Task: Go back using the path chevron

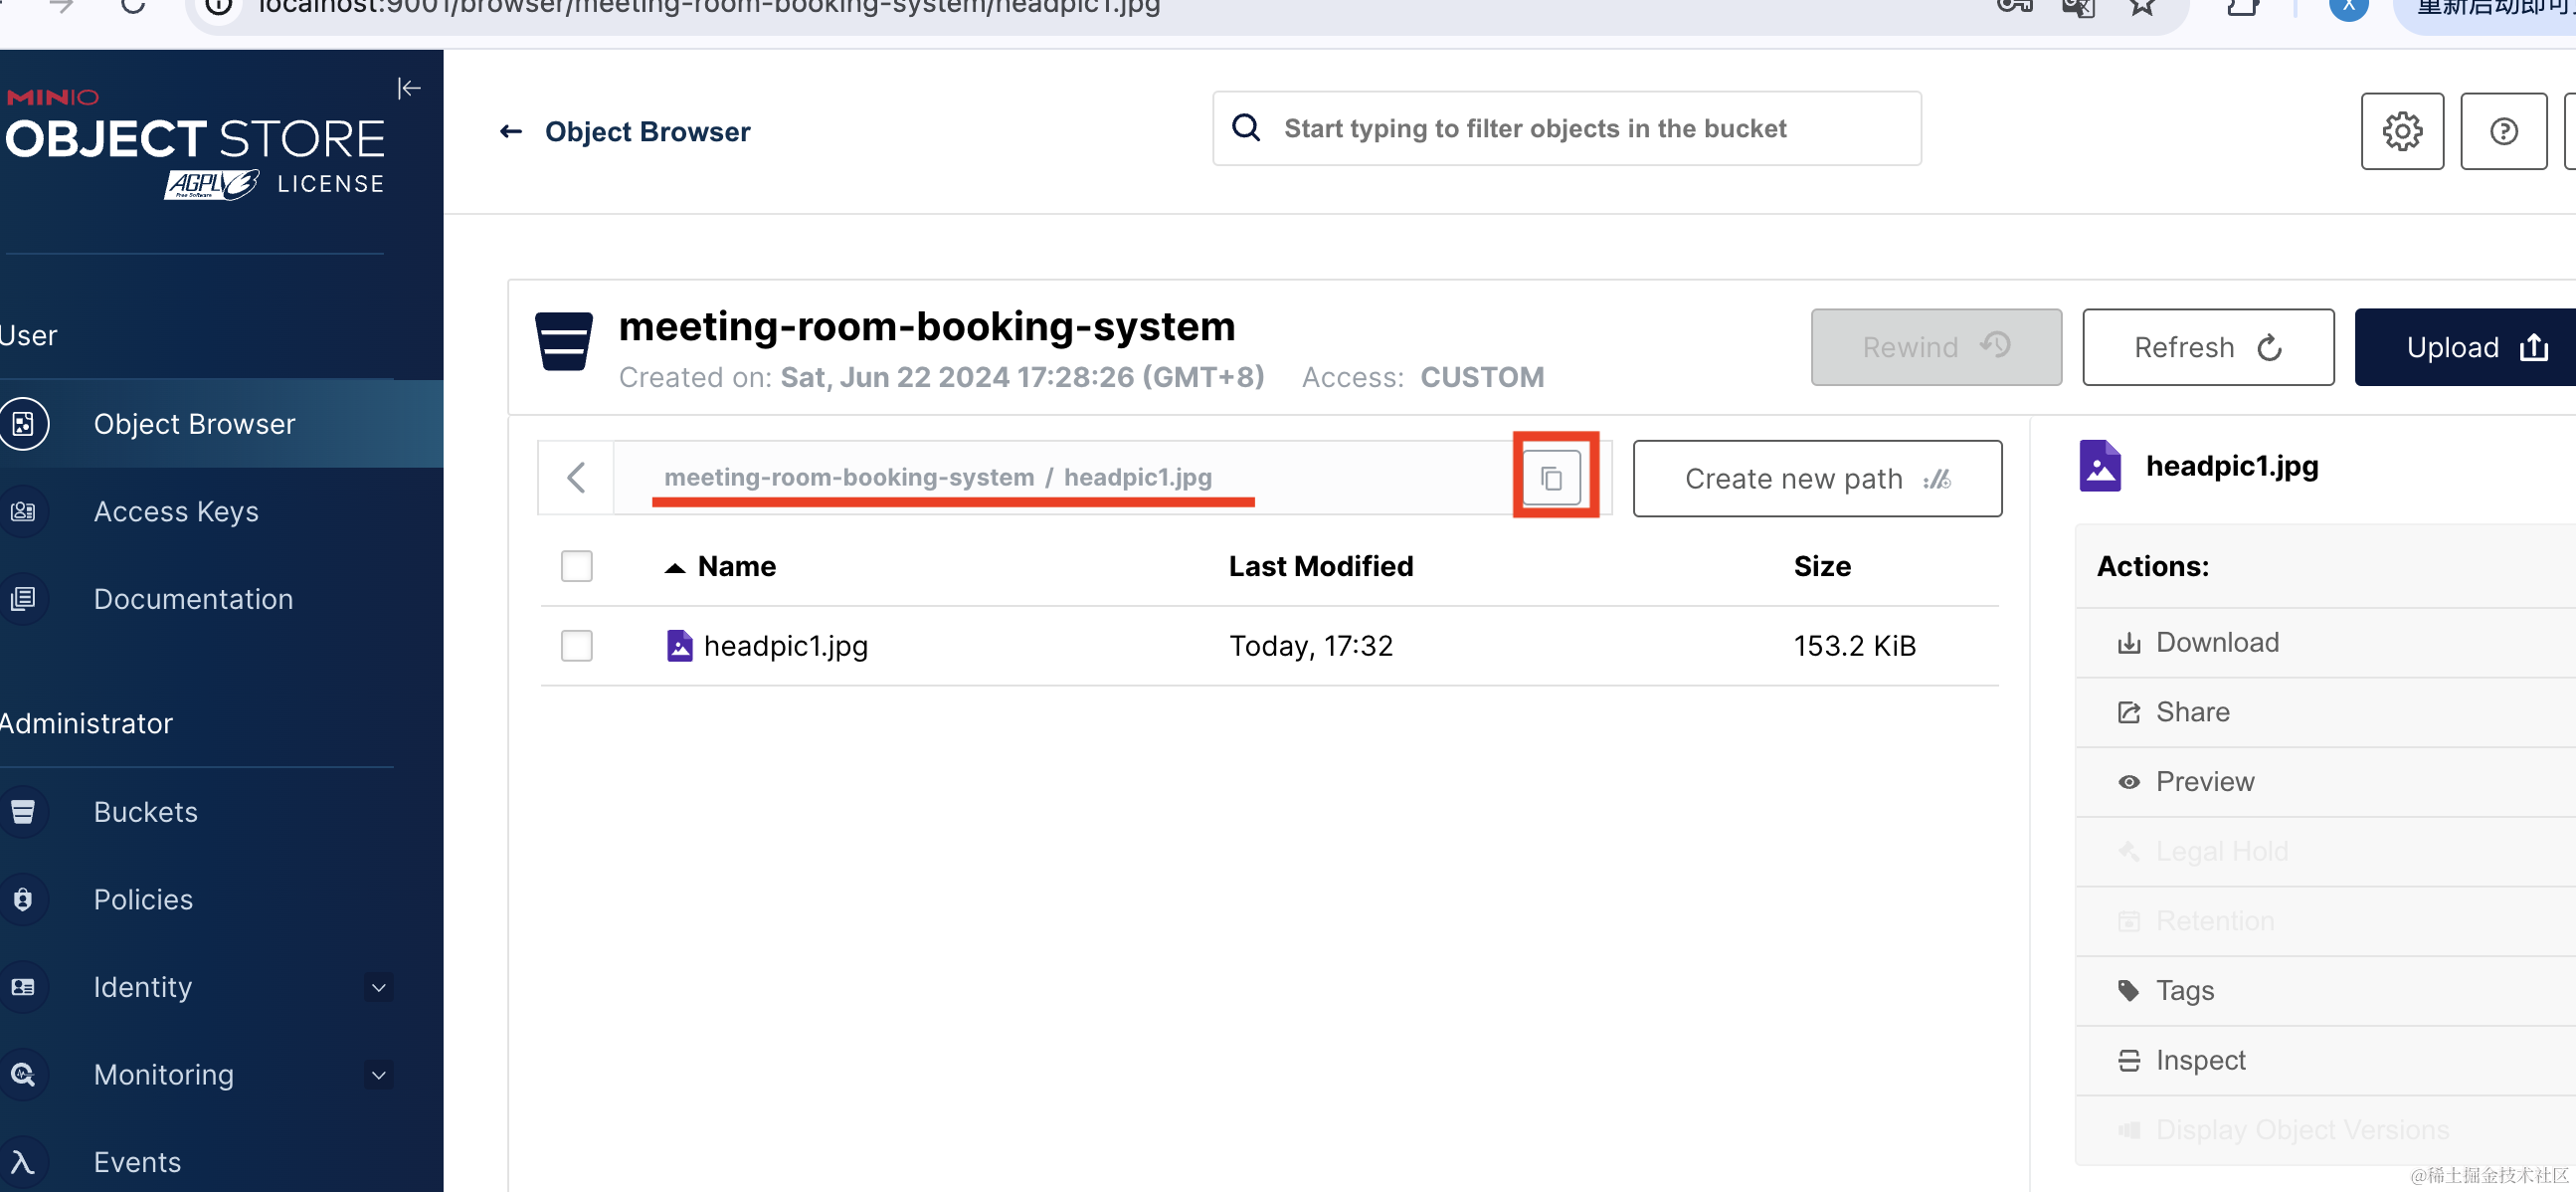Action: coord(576,477)
